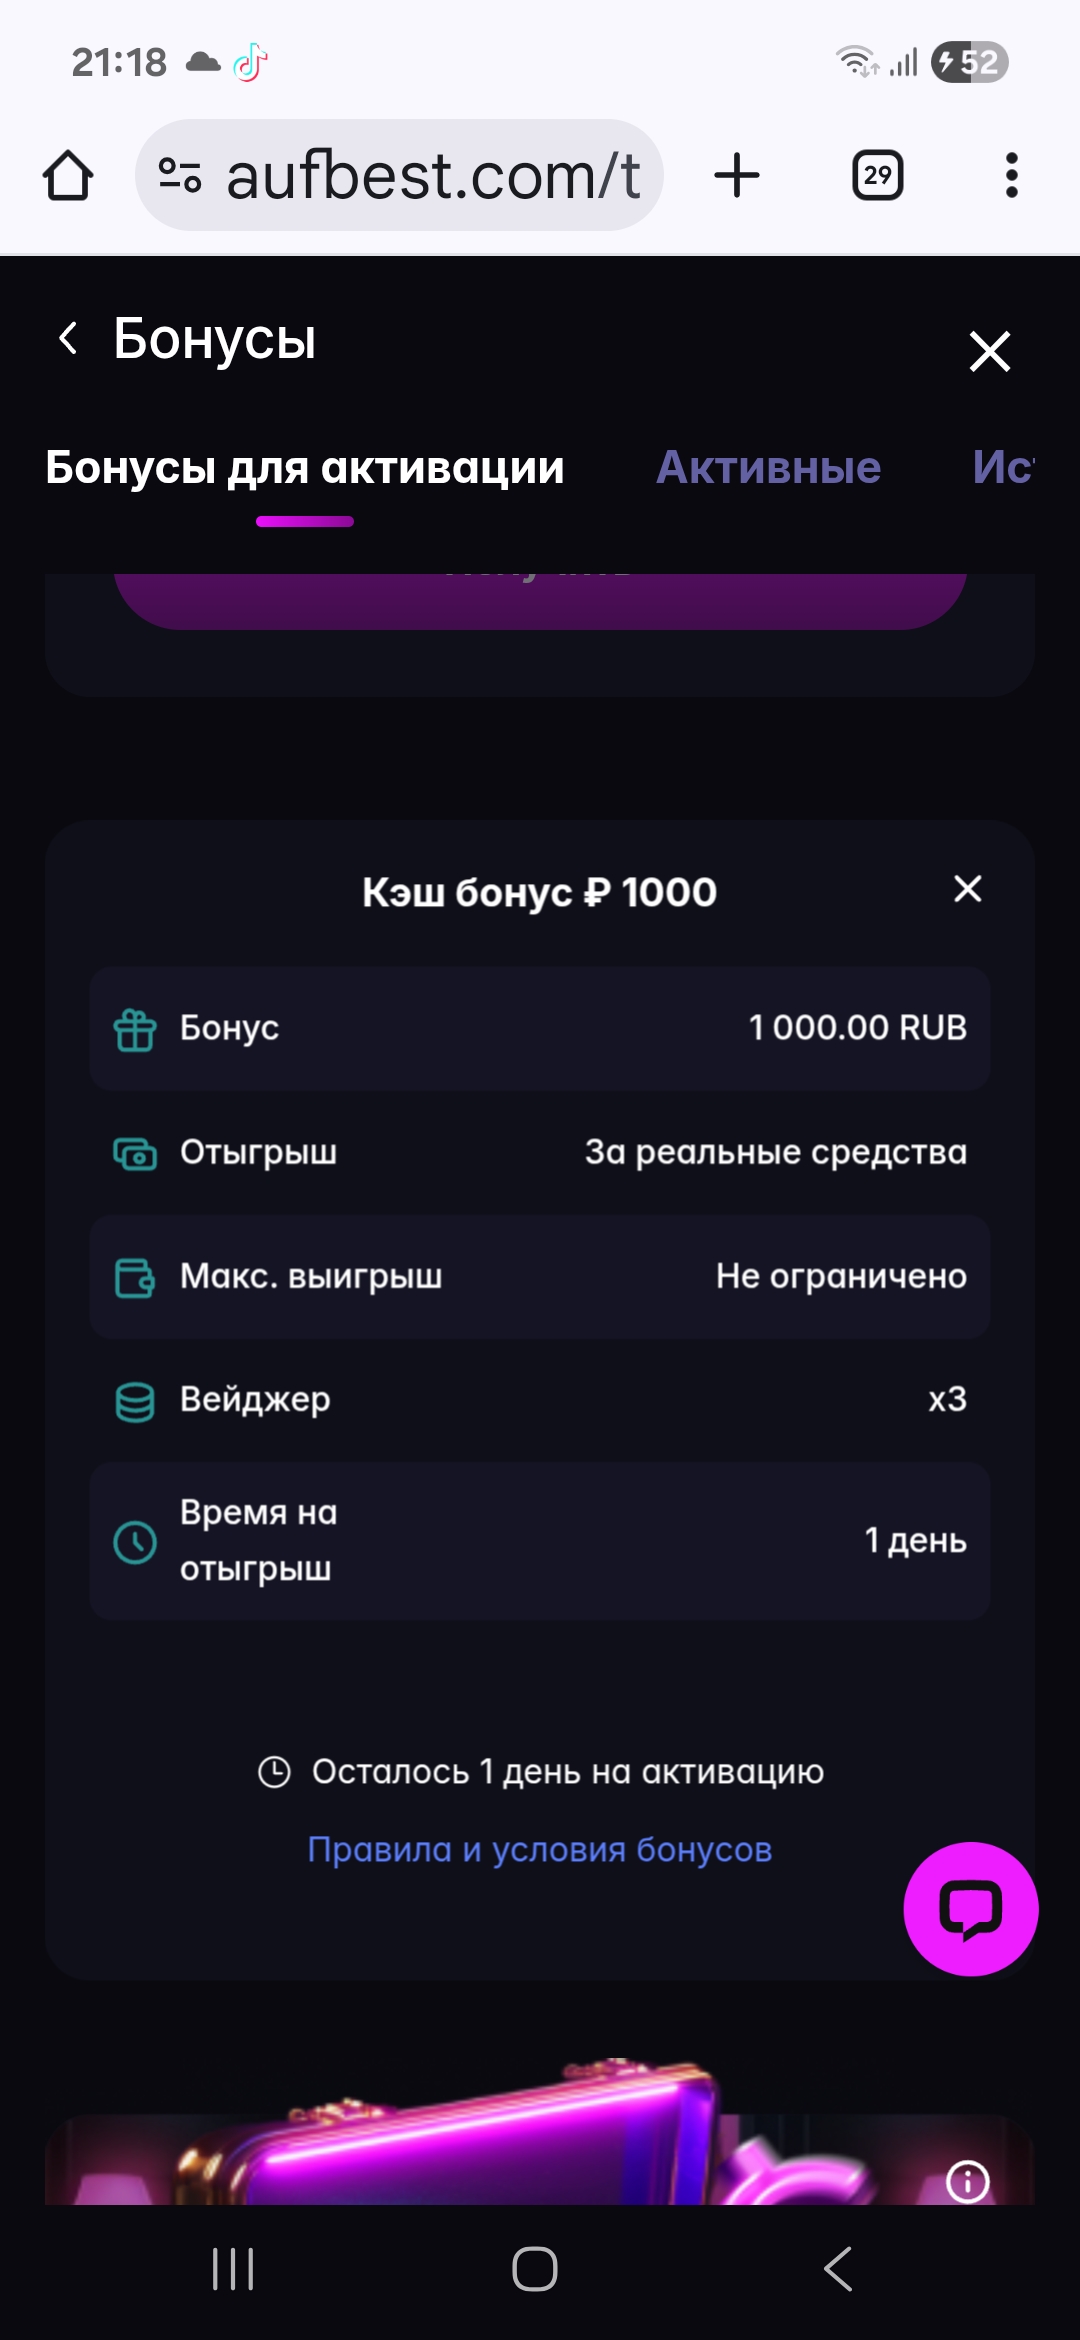This screenshot has height=2340, width=1080.
Task: Open a new browser tab
Action: click(737, 176)
